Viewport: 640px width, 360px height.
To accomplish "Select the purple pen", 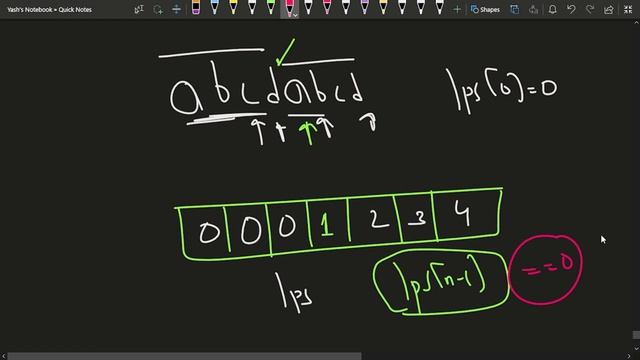I will 364,8.
